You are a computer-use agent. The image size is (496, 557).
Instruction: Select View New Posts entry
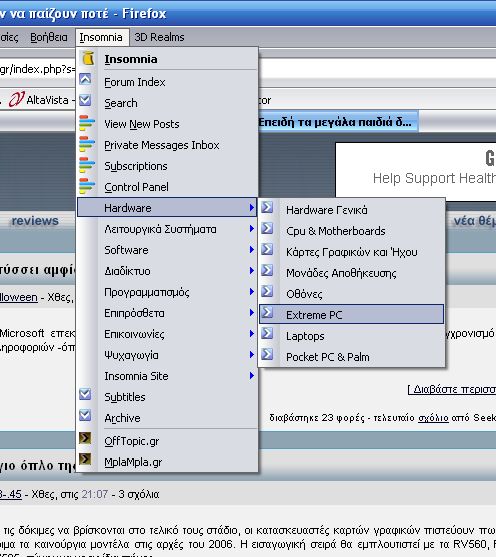coord(167,124)
